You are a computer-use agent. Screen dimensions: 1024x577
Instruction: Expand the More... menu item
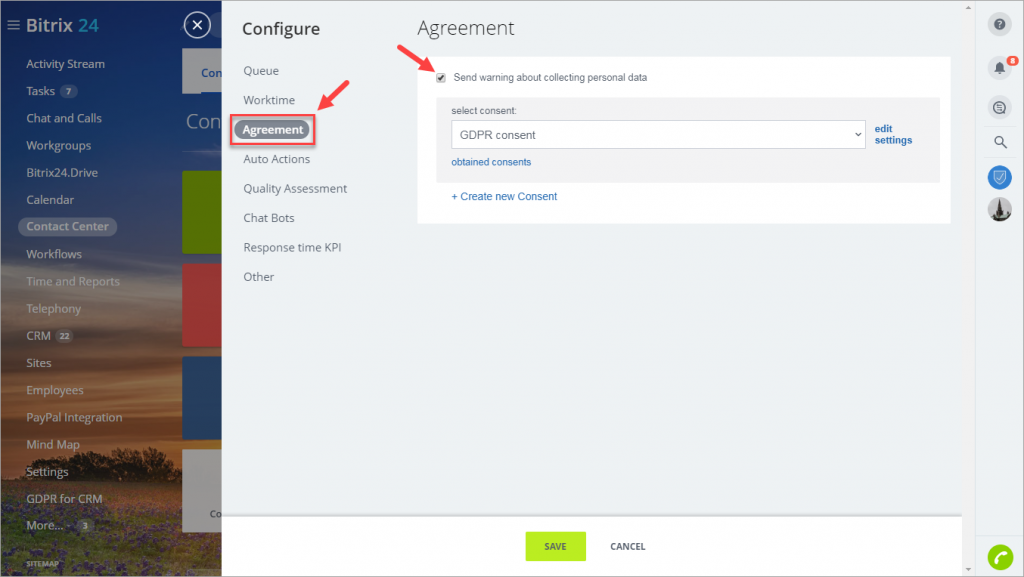tap(44, 525)
